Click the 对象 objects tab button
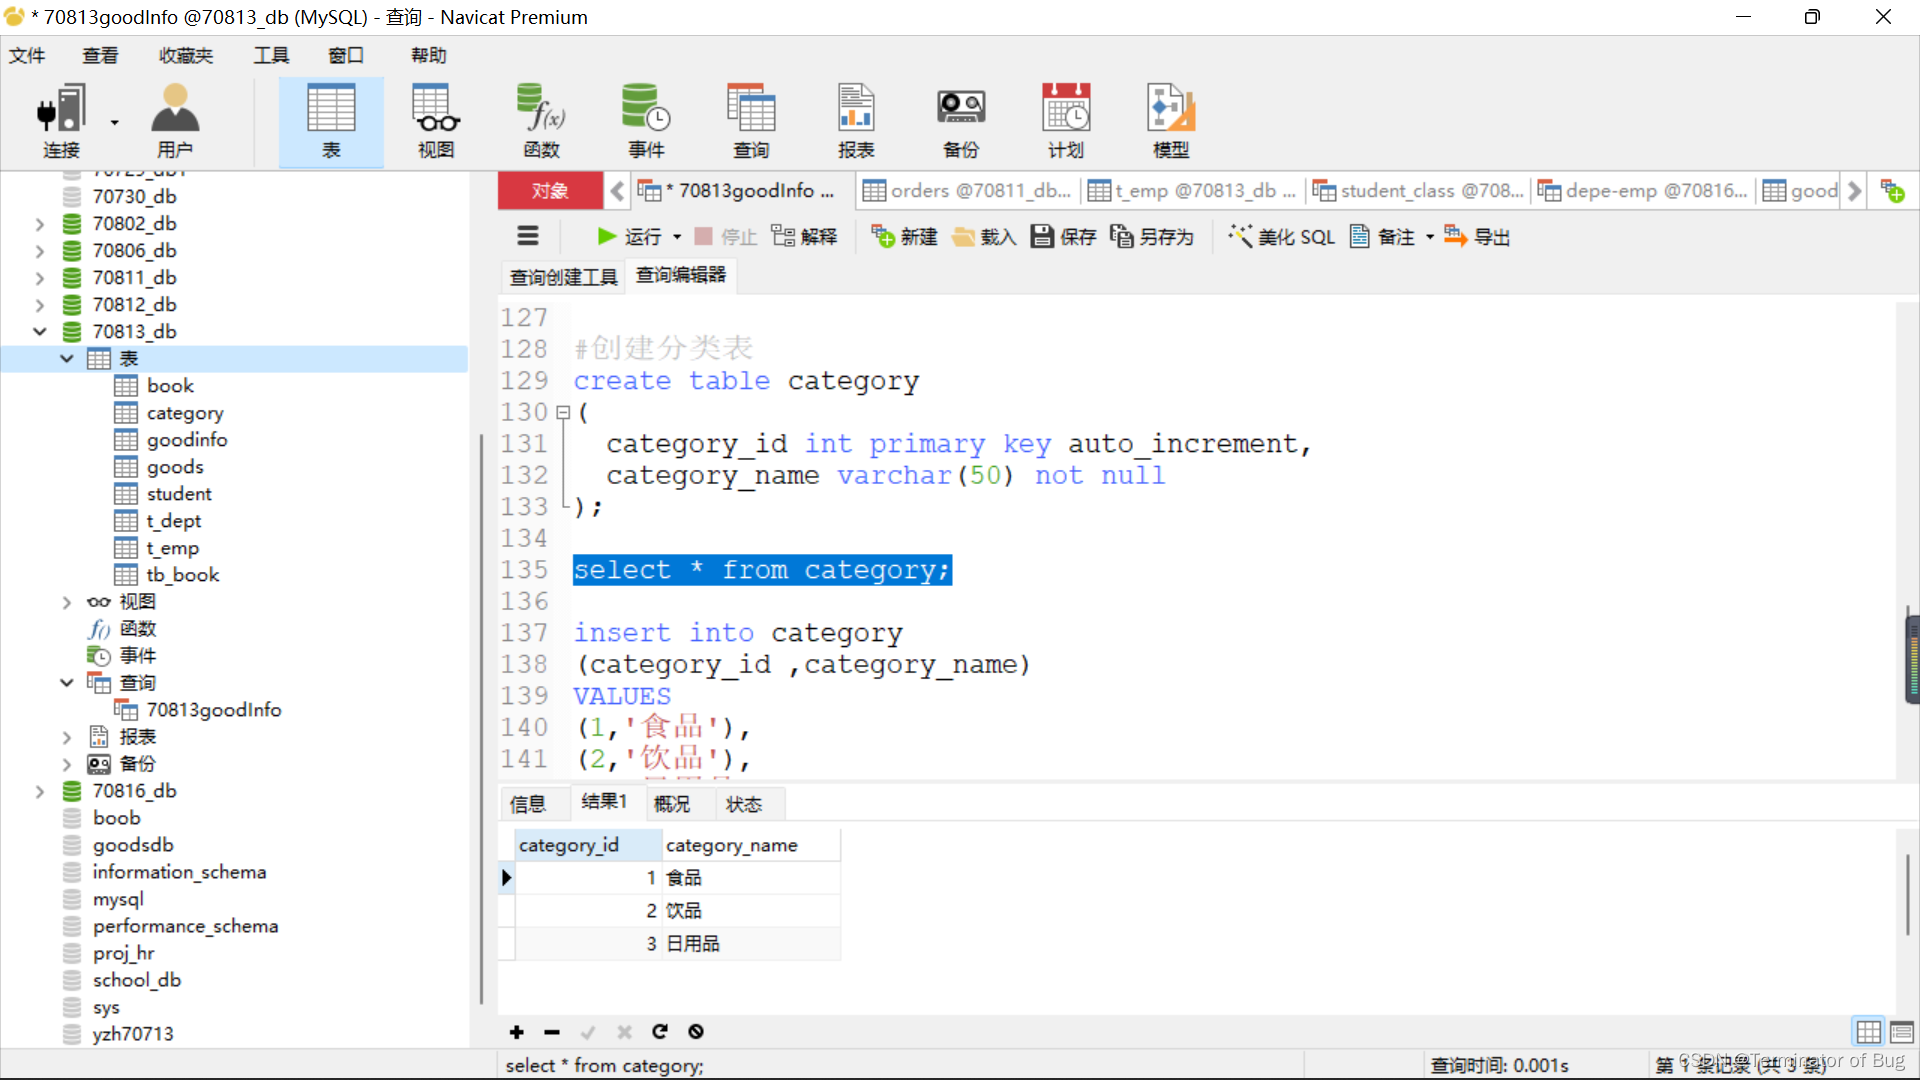The height and width of the screenshot is (1080, 1920). pyautogui.click(x=550, y=191)
